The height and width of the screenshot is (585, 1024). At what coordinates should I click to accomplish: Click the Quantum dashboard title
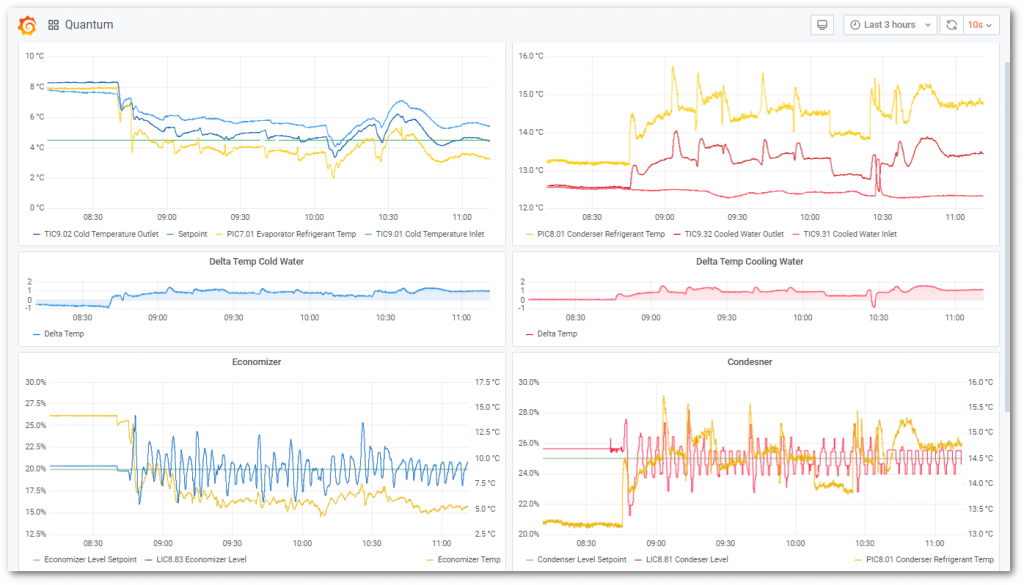pos(89,25)
